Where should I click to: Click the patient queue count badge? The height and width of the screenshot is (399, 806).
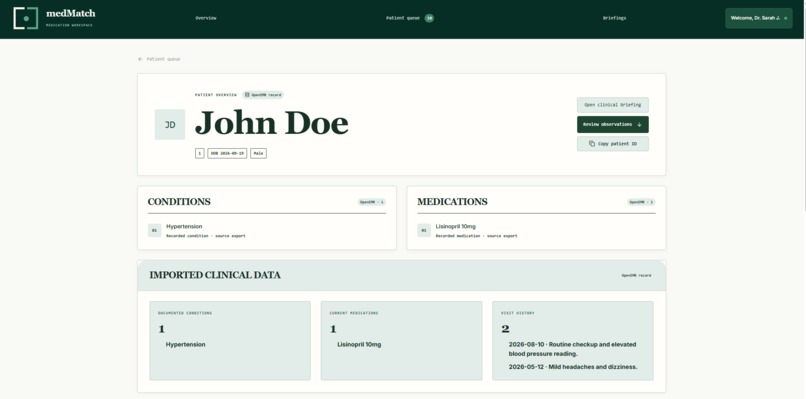429,18
